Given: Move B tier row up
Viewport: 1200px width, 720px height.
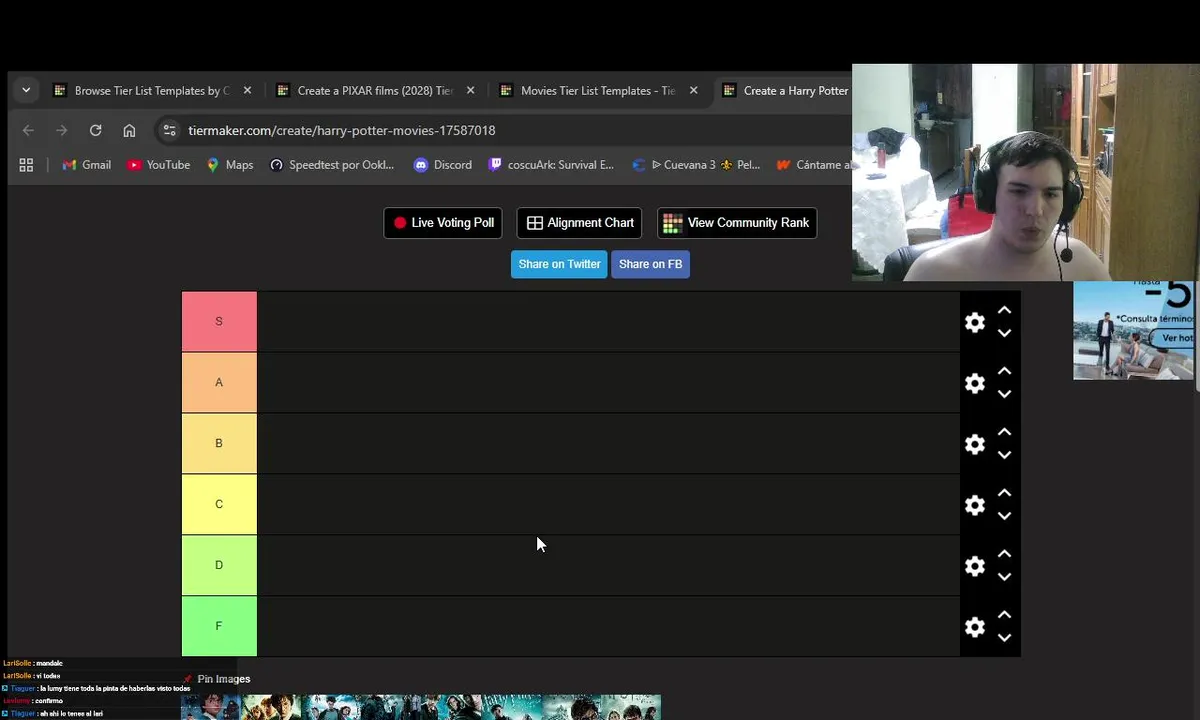Looking at the screenshot, I should [x=1004, y=433].
